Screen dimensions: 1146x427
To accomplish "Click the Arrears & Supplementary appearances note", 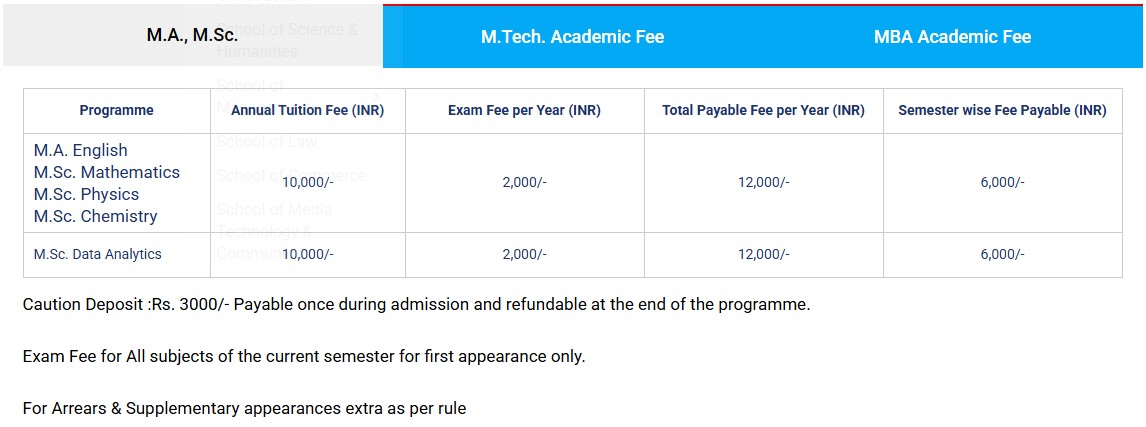I will click(244, 409).
